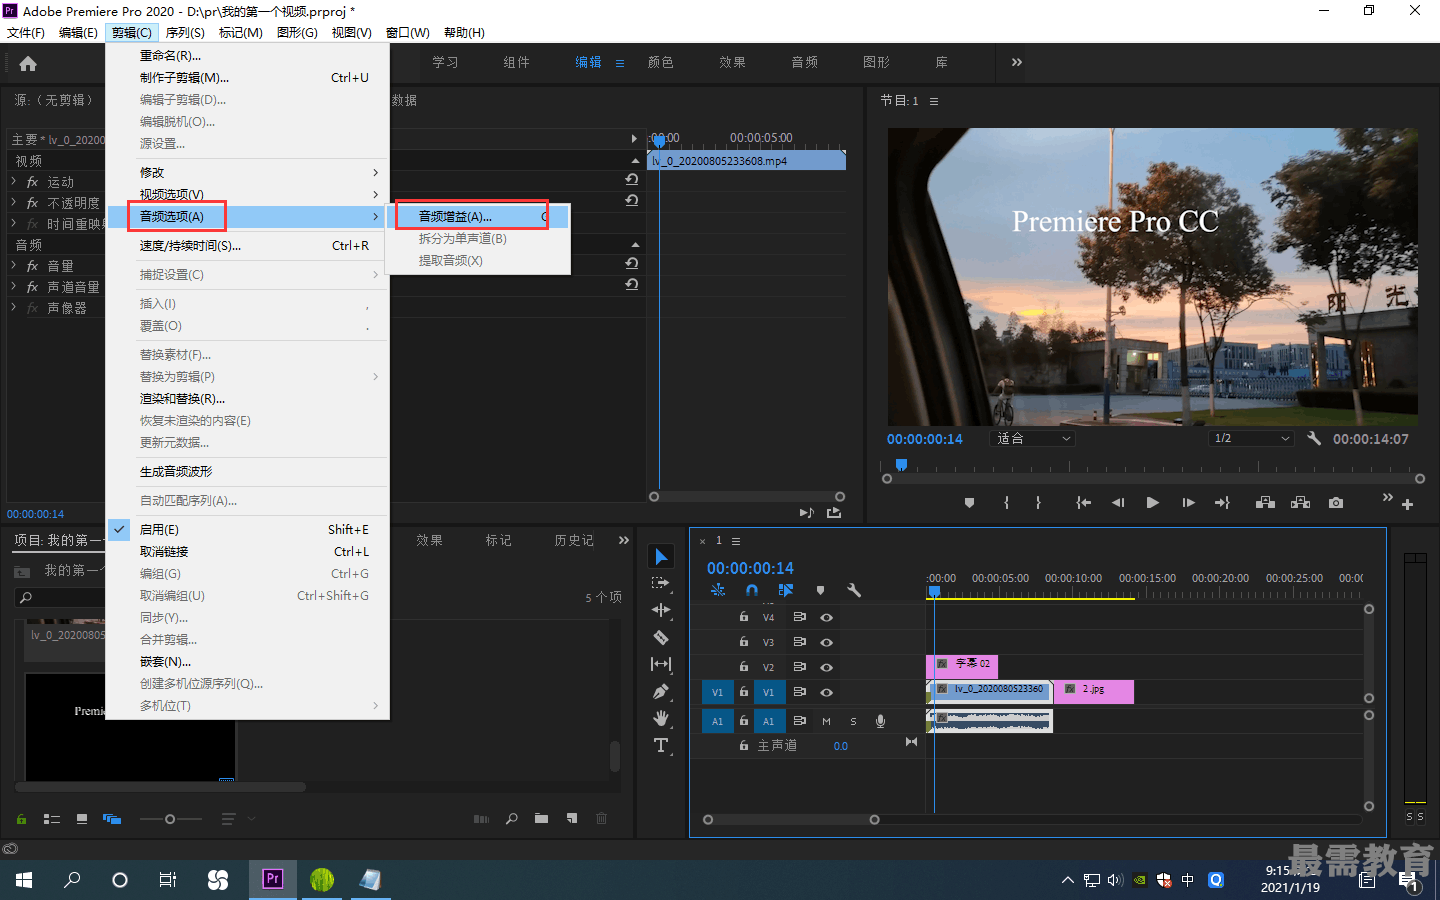Open Find in the Project panel
The width and height of the screenshot is (1440, 900).
pos(511,818)
